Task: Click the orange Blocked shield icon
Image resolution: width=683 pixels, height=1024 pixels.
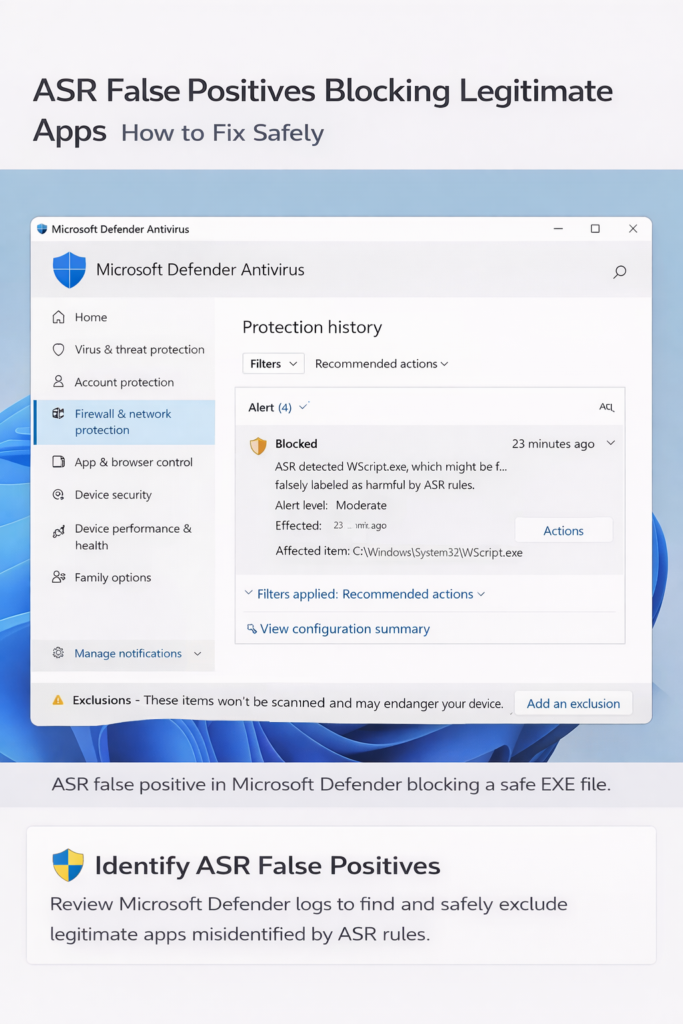Action: coord(259,445)
